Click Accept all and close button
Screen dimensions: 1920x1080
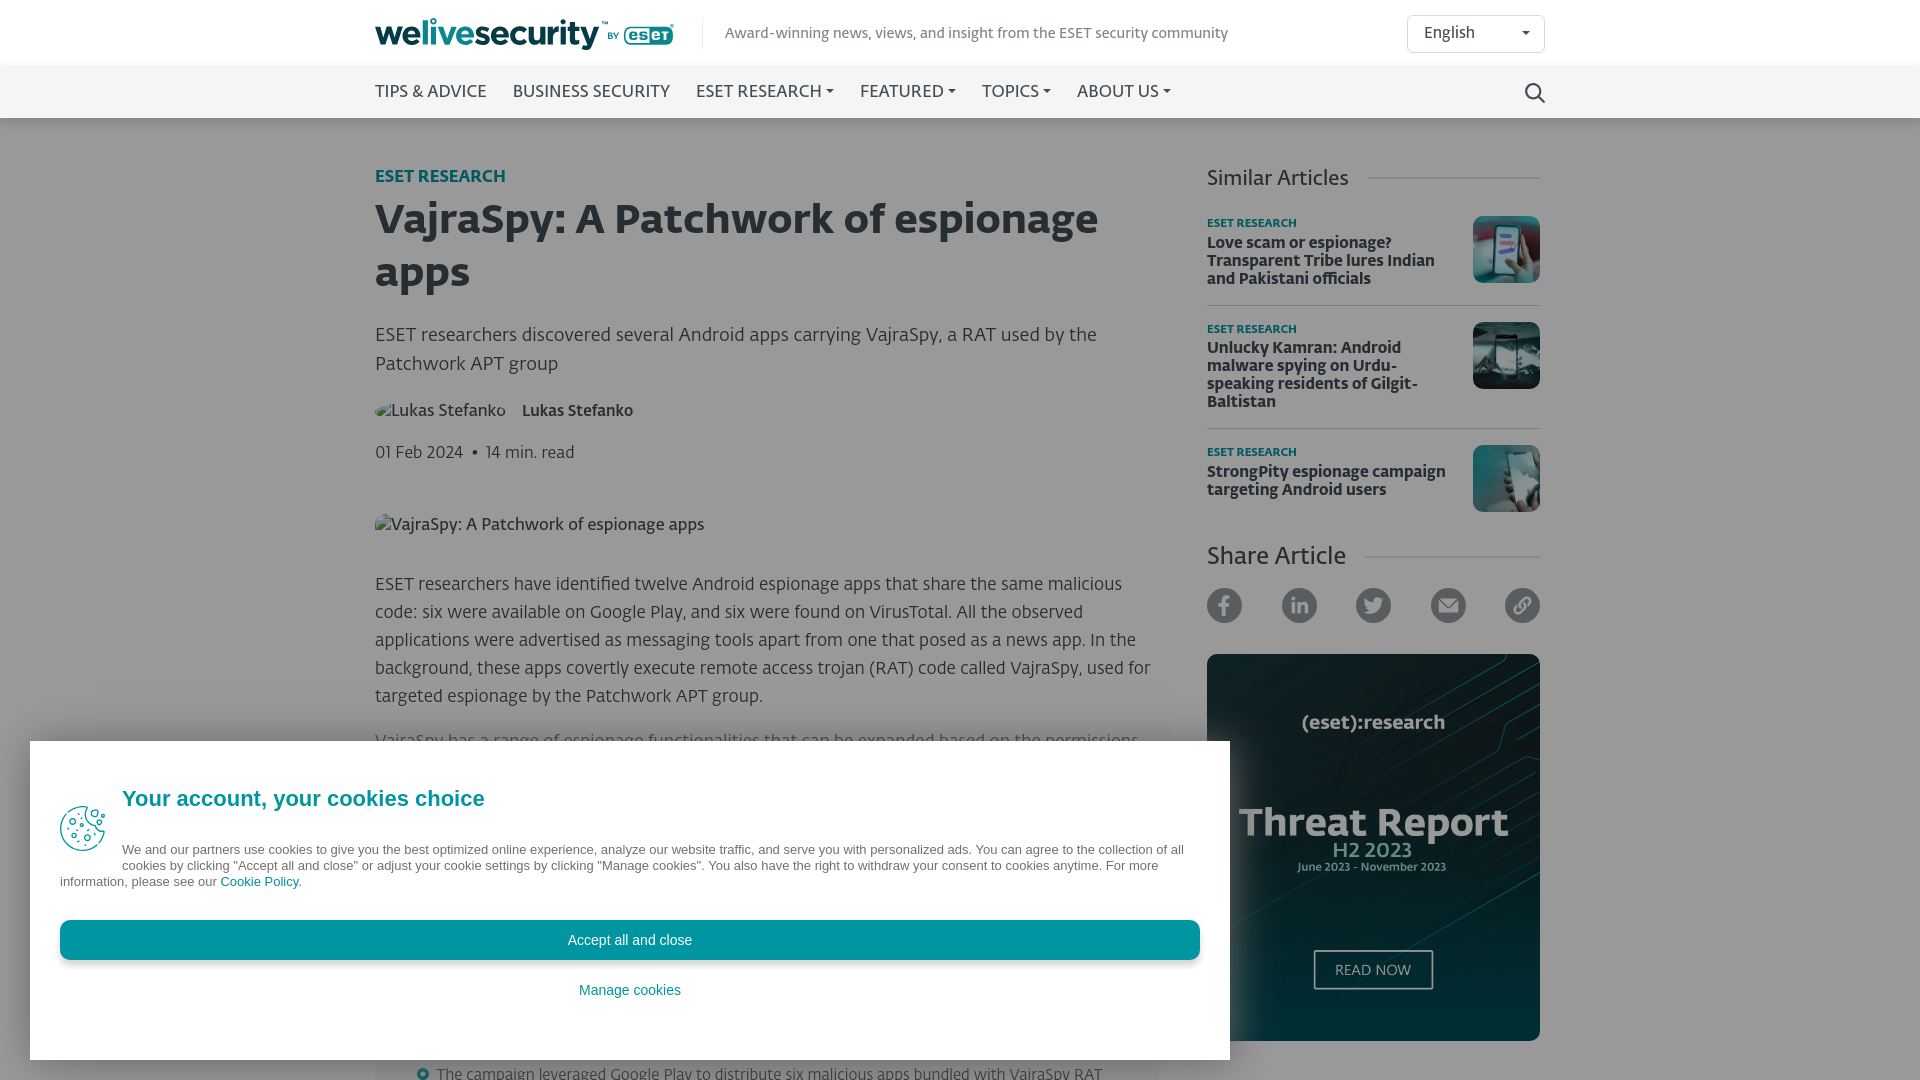629,939
